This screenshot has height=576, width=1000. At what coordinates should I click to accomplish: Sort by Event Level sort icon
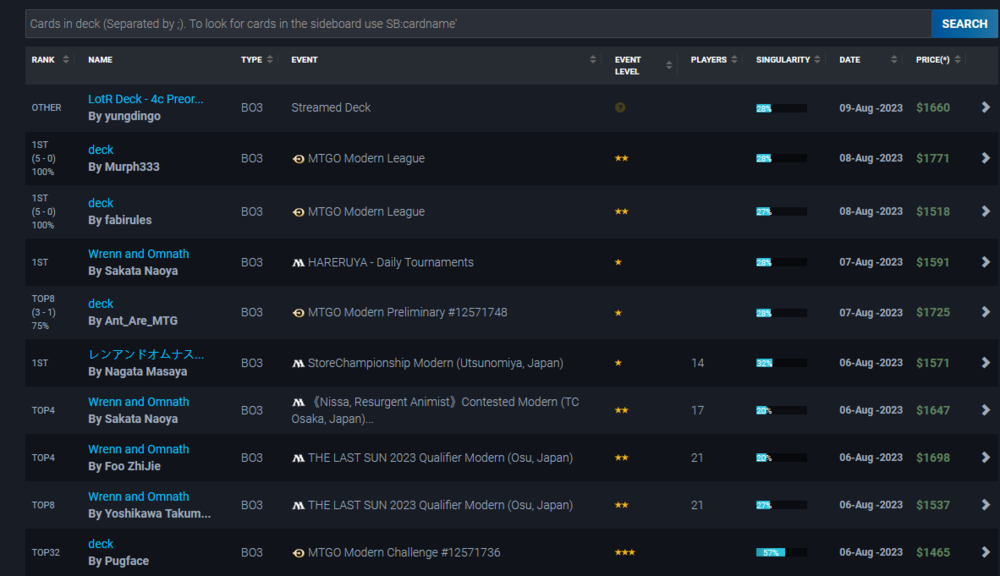point(669,66)
